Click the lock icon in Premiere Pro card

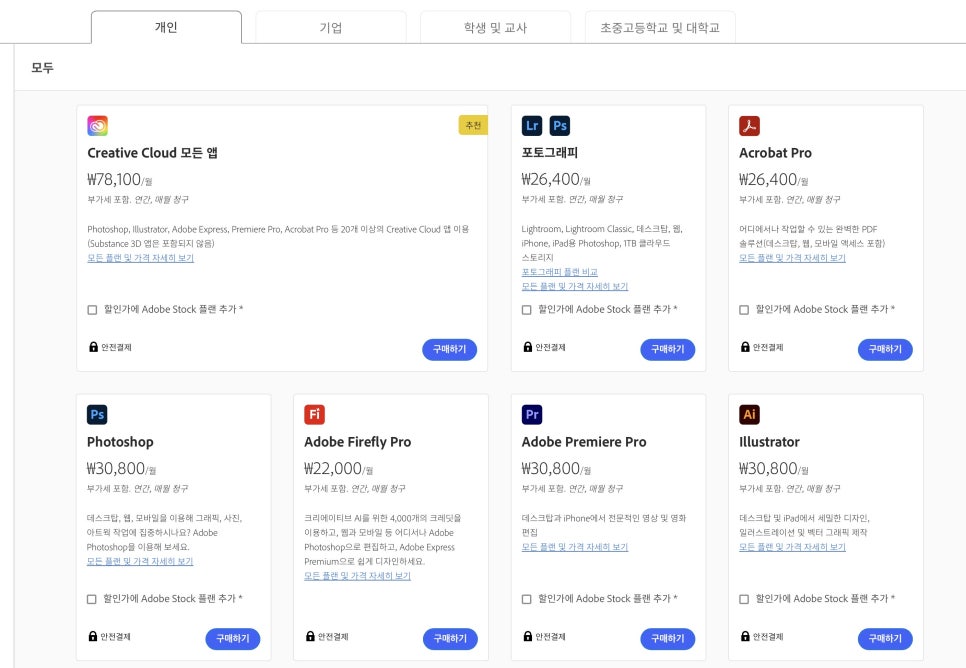pyautogui.click(x=528, y=636)
